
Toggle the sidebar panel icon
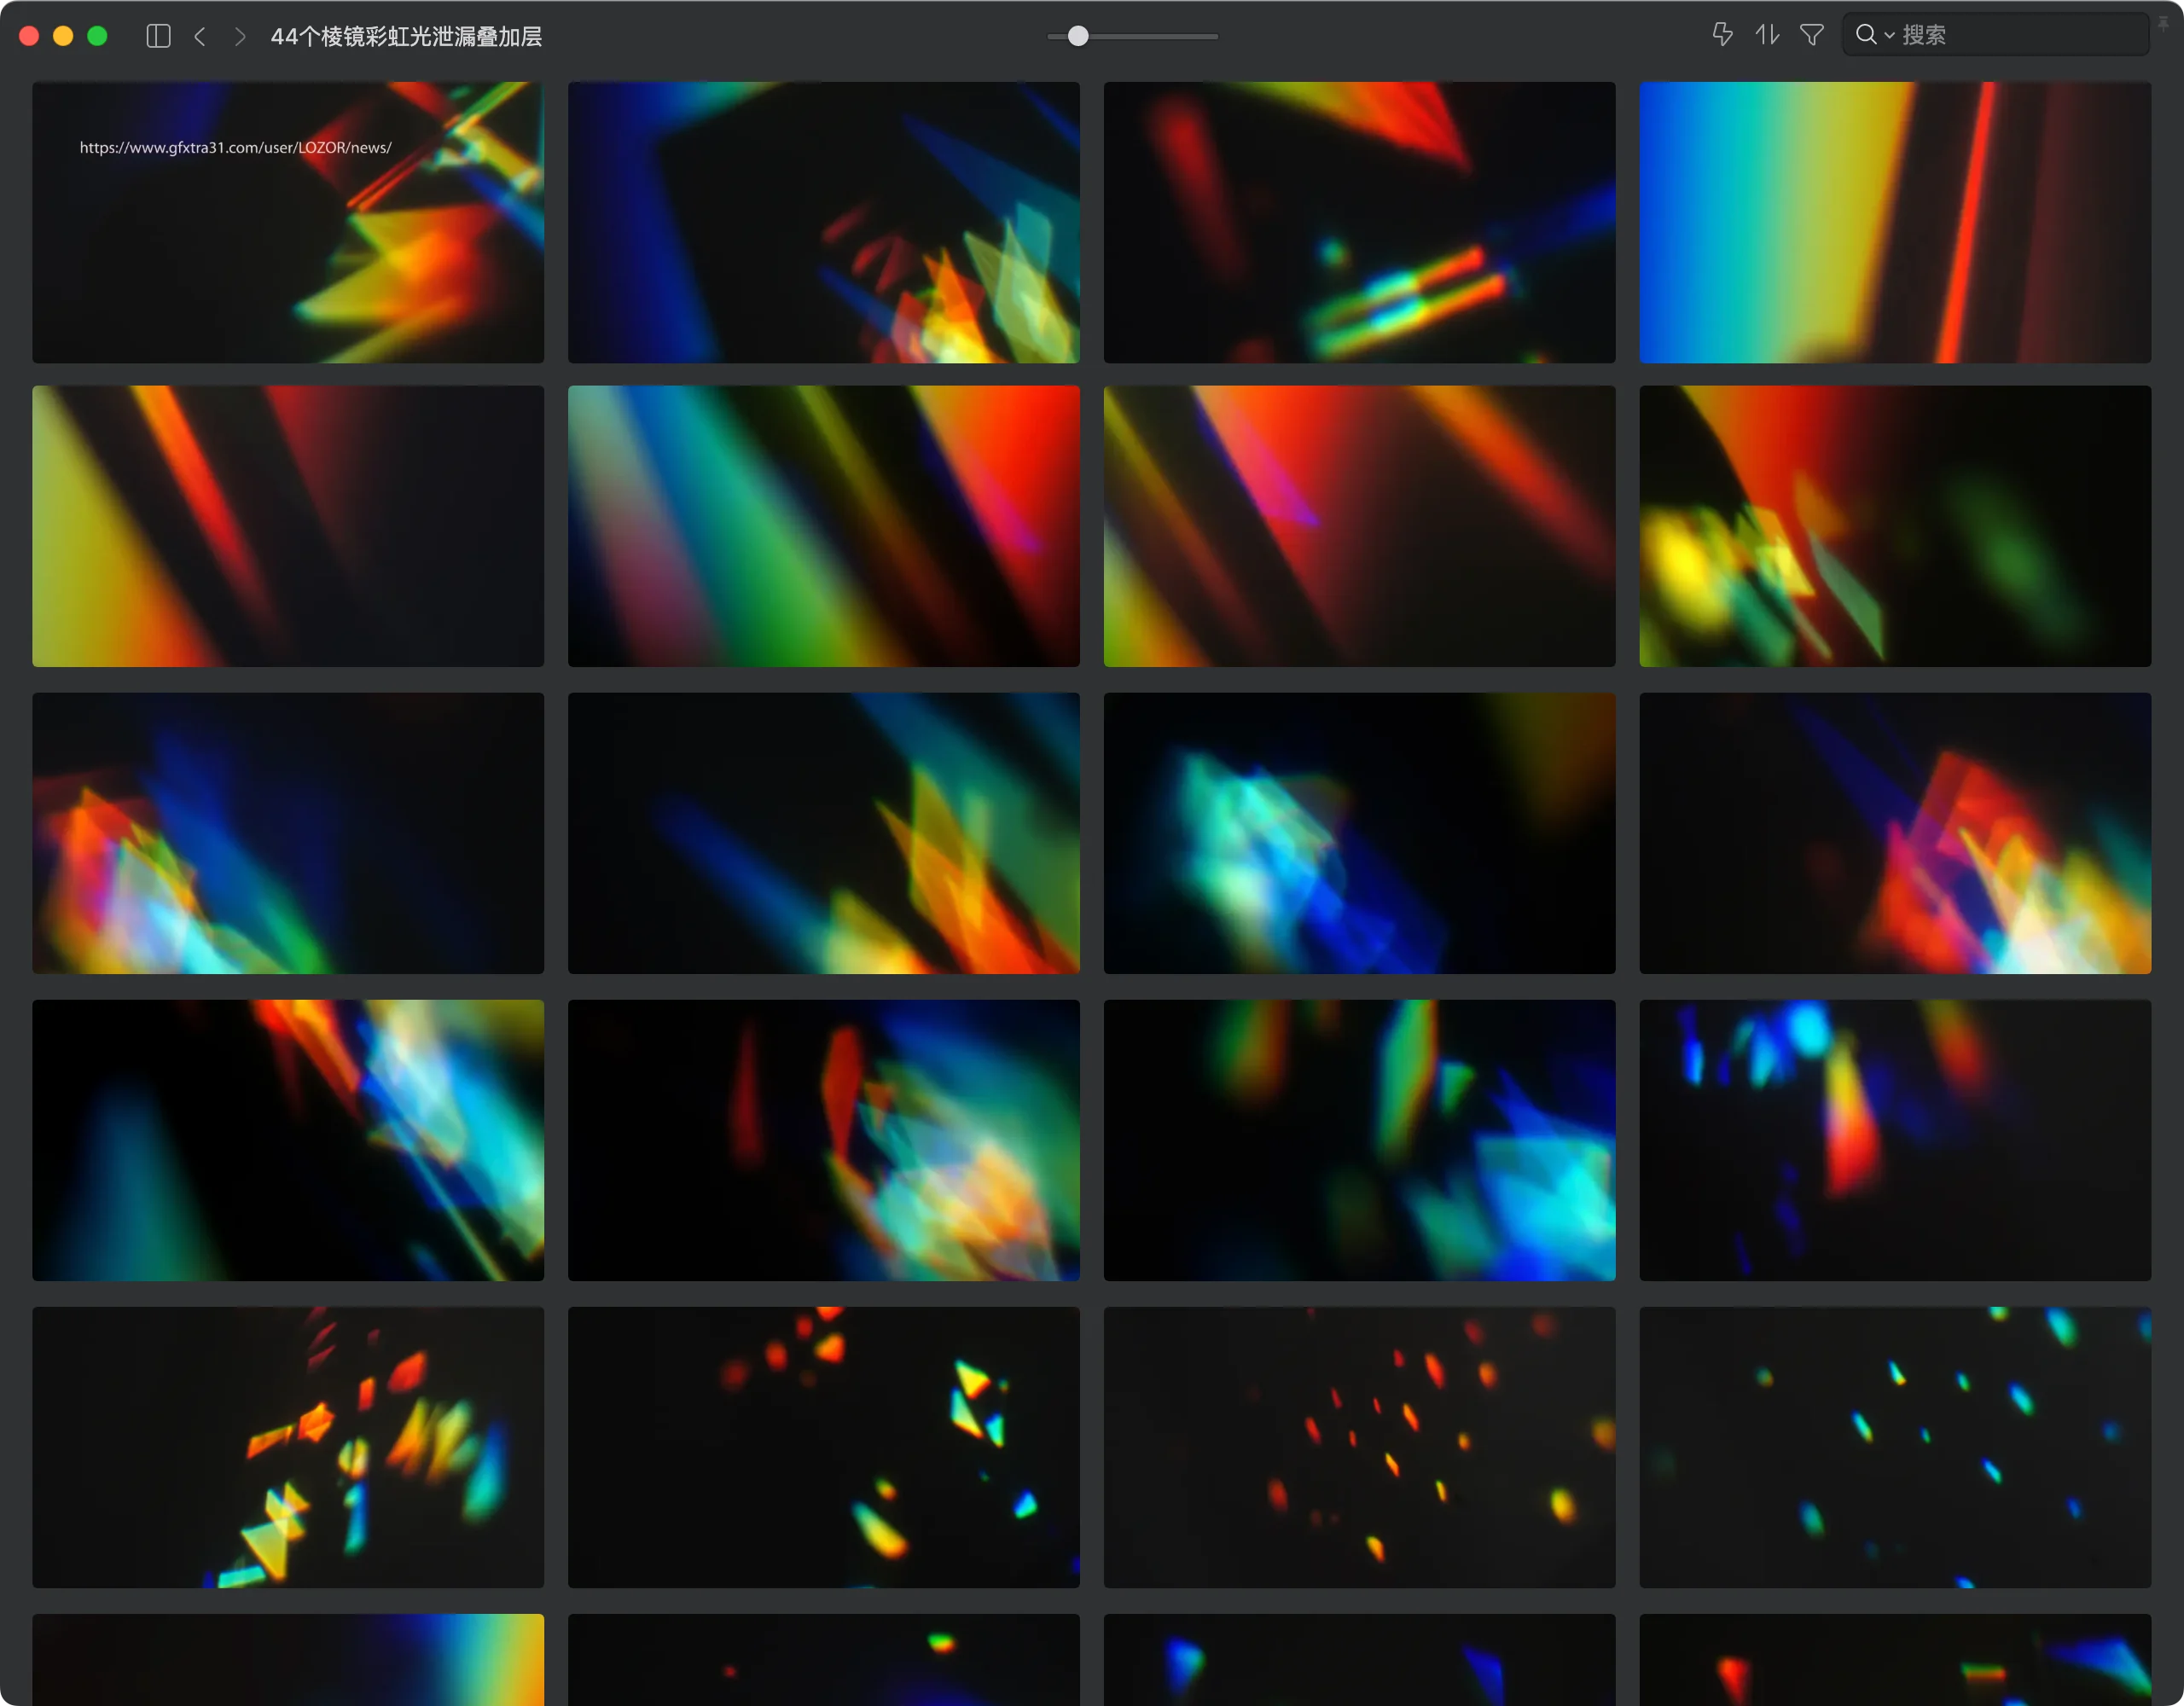[x=158, y=36]
